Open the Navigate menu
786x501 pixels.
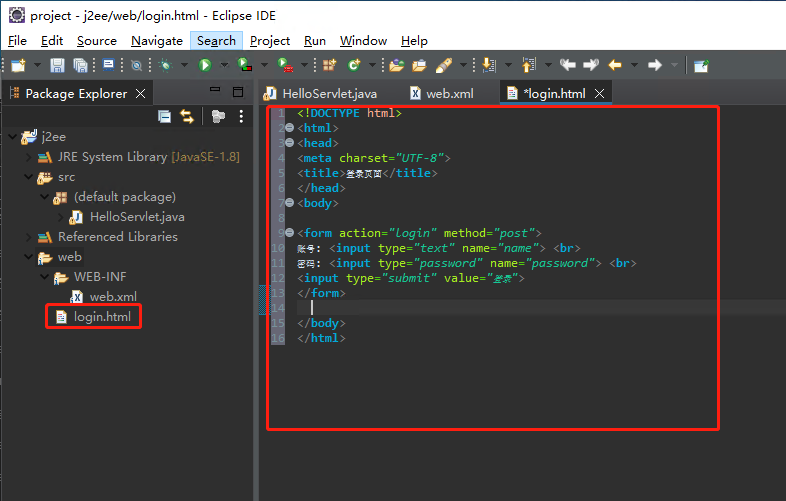coord(157,41)
